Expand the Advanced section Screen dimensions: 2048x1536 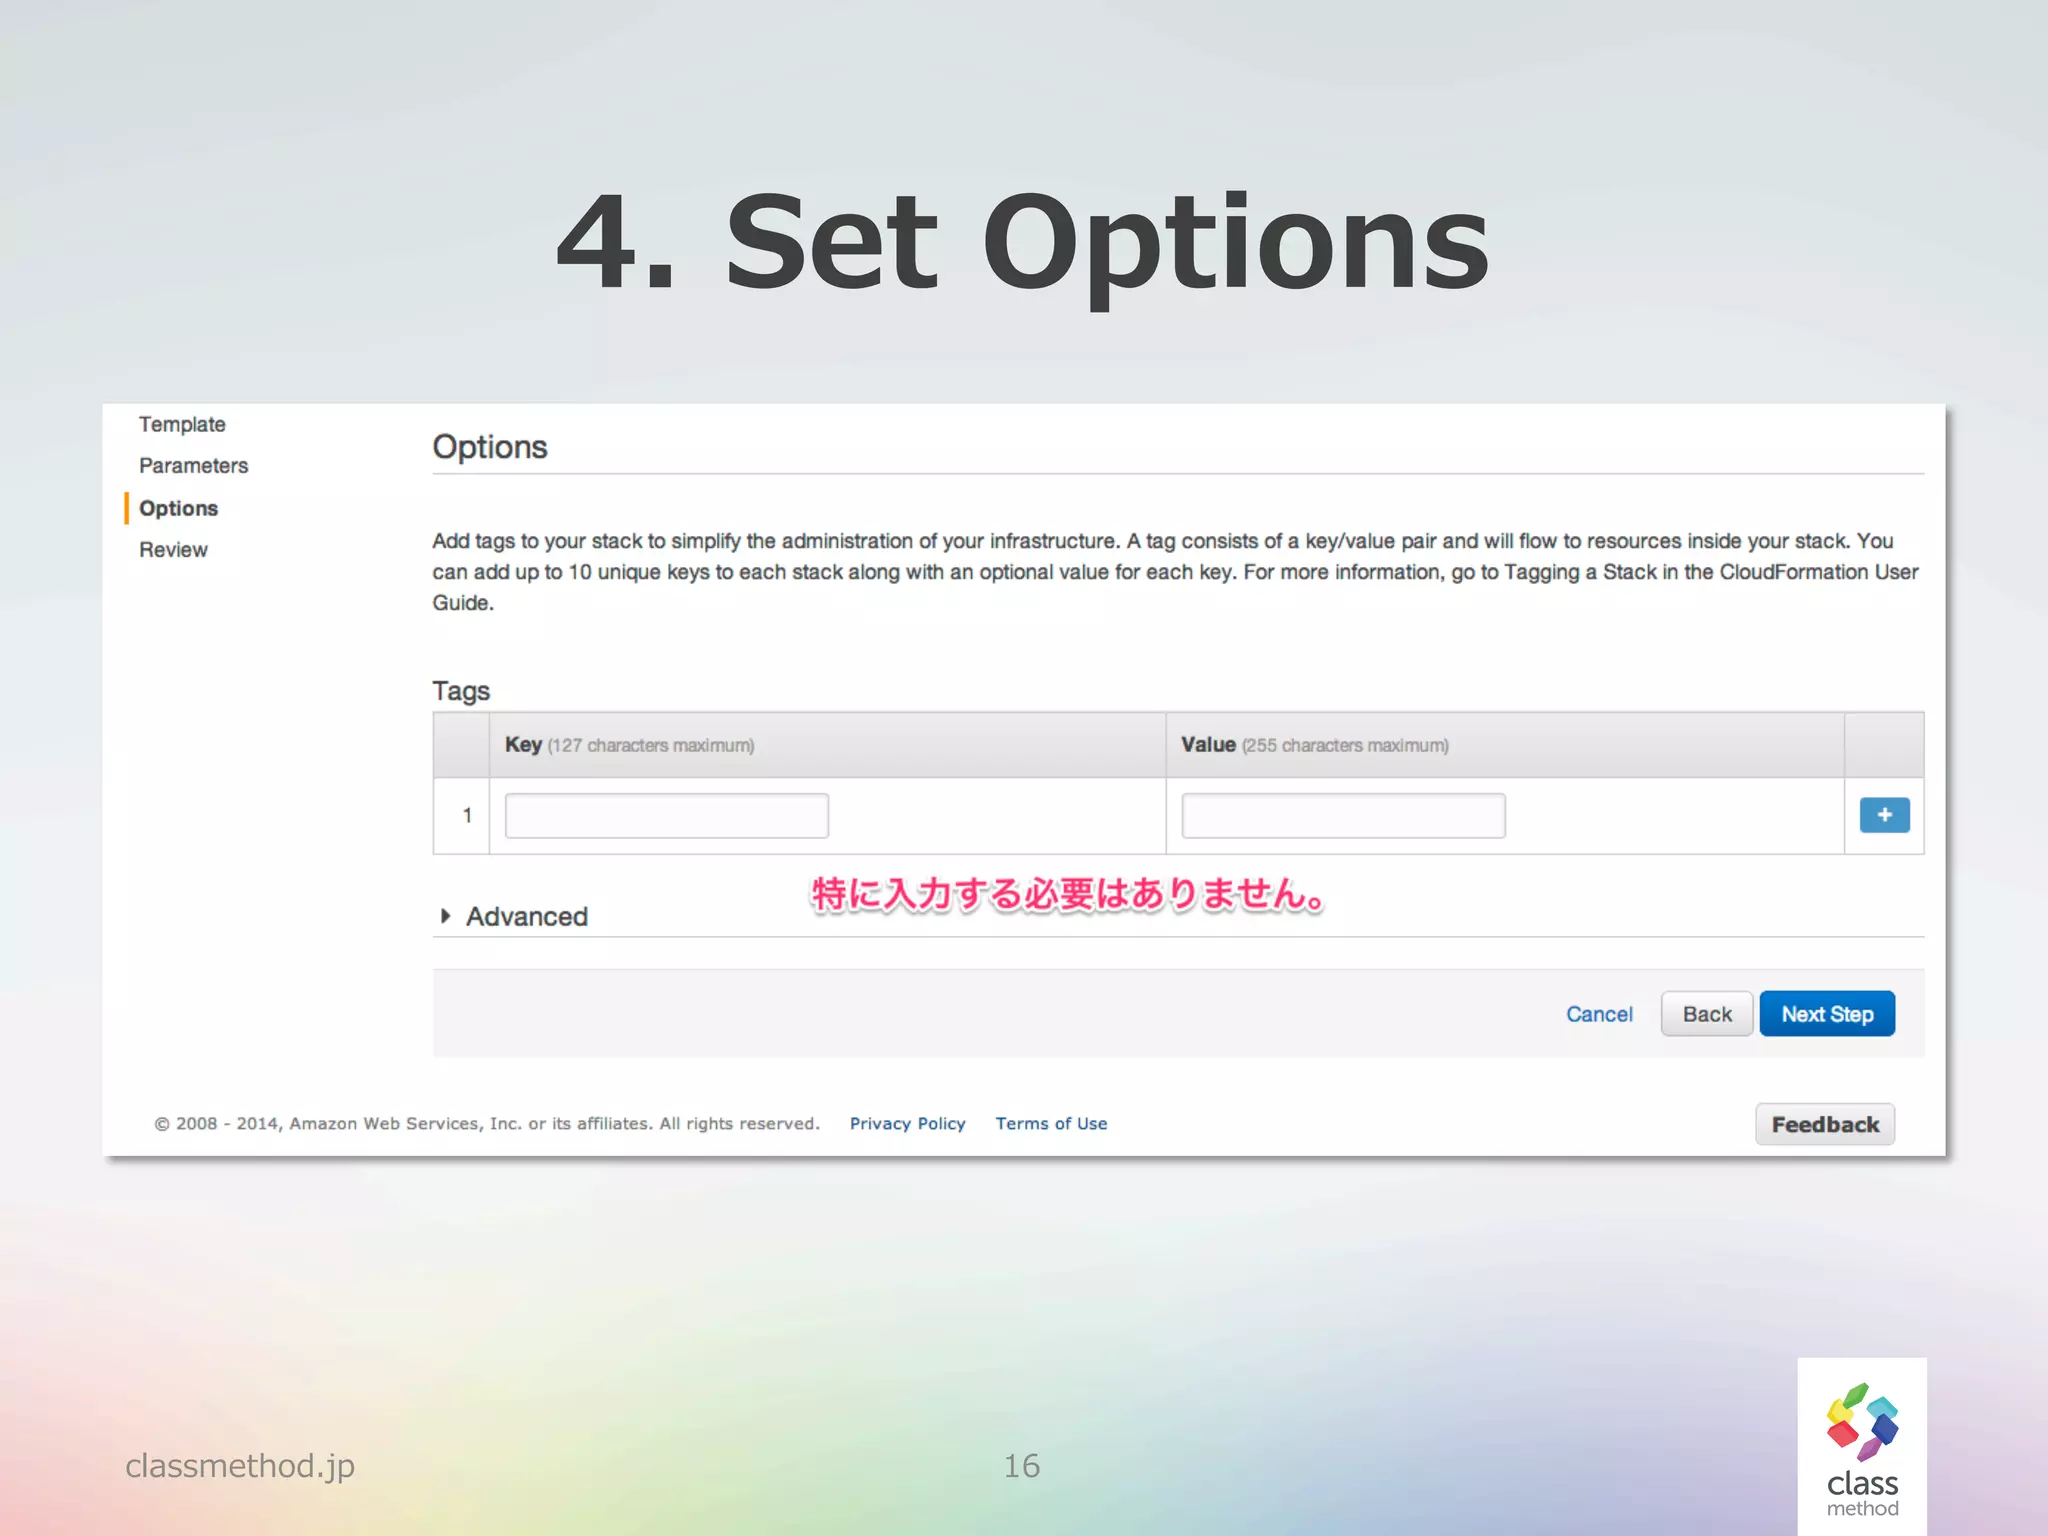514,916
